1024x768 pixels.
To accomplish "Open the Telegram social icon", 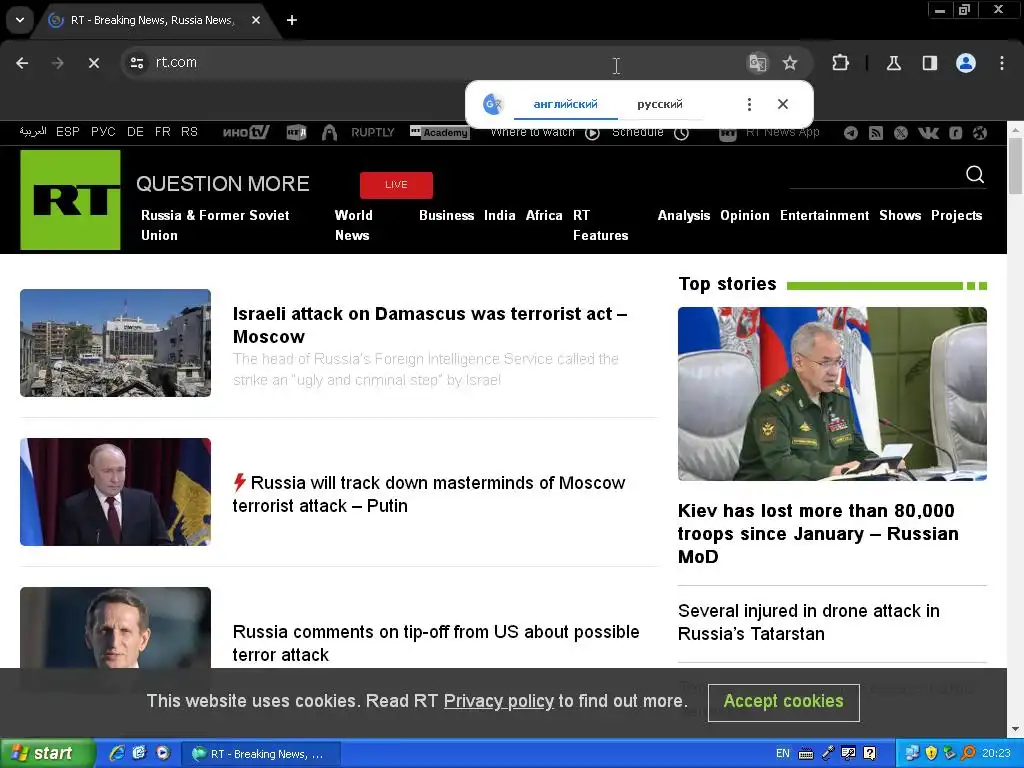I will click(850, 133).
